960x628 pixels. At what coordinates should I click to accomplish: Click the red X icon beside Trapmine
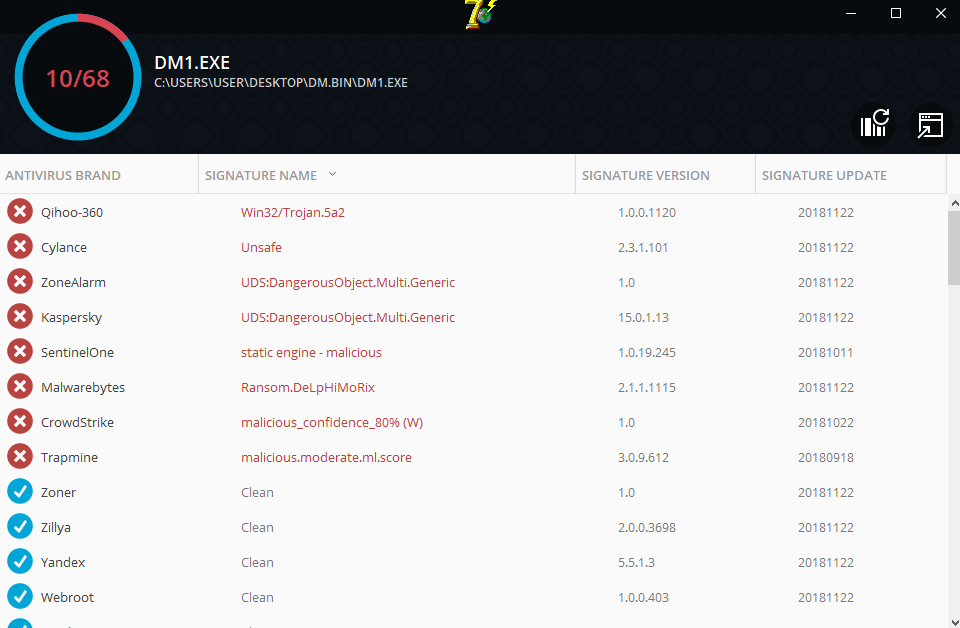pyautogui.click(x=20, y=456)
